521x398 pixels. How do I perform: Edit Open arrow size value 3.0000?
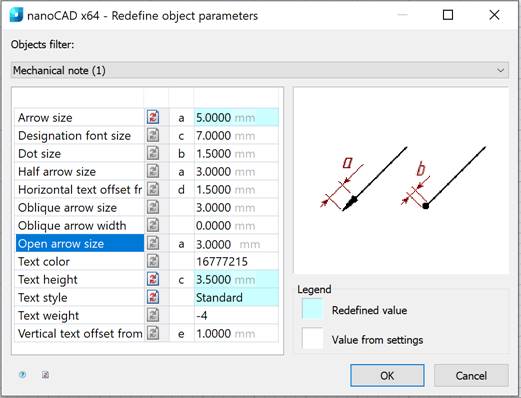click(x=236, y=244)
